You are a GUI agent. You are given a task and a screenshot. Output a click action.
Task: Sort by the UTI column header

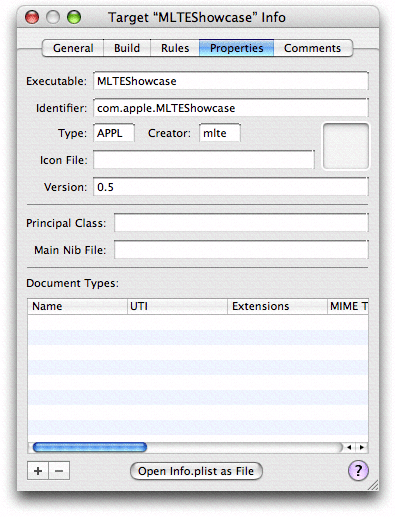177,306
